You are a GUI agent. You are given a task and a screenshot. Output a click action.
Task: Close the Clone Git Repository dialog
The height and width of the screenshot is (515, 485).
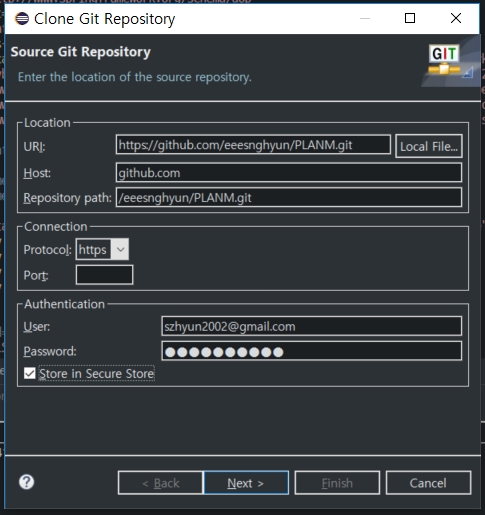pos(456,18)
